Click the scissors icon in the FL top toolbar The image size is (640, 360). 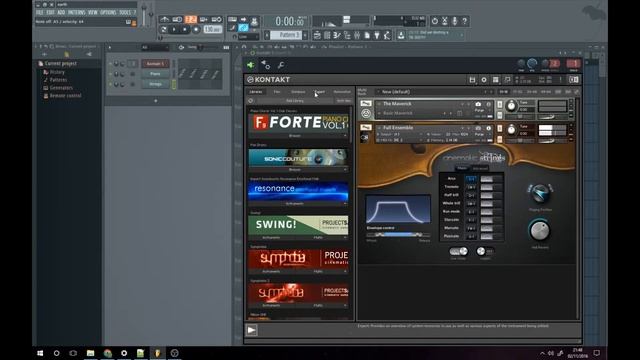pyautogui.click(x=444, y=21)
